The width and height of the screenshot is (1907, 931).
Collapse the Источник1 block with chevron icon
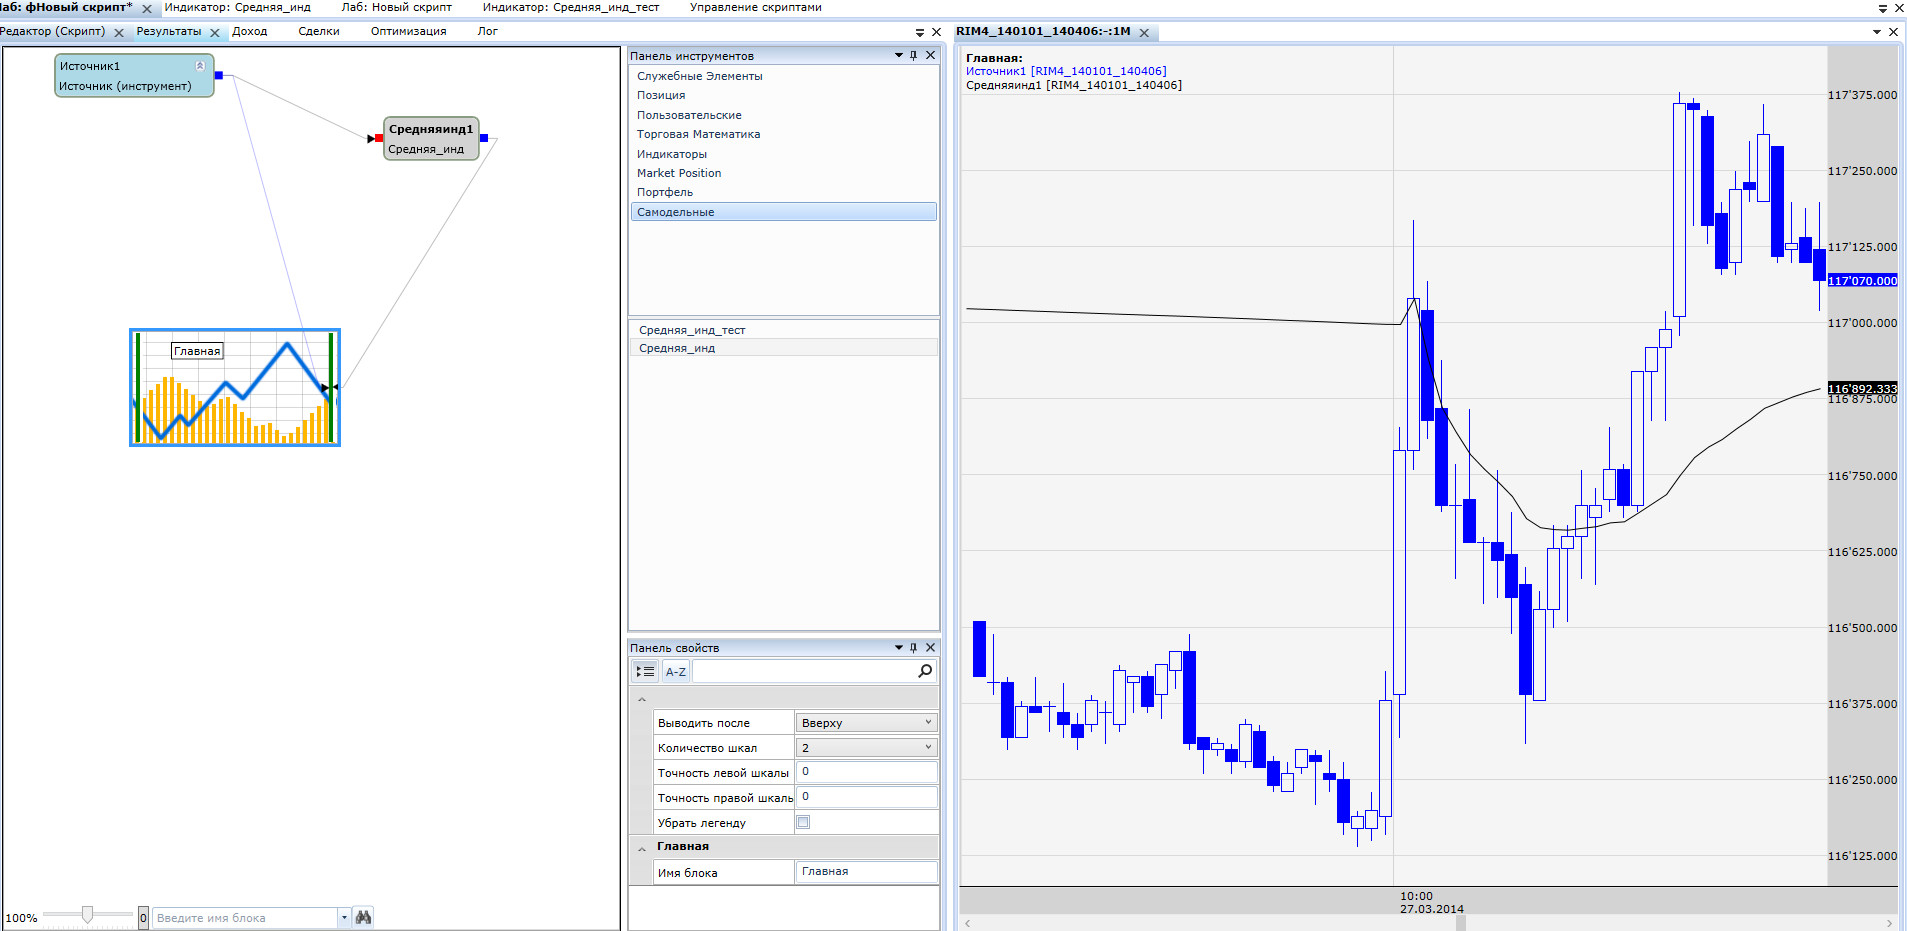click(200, 66)
